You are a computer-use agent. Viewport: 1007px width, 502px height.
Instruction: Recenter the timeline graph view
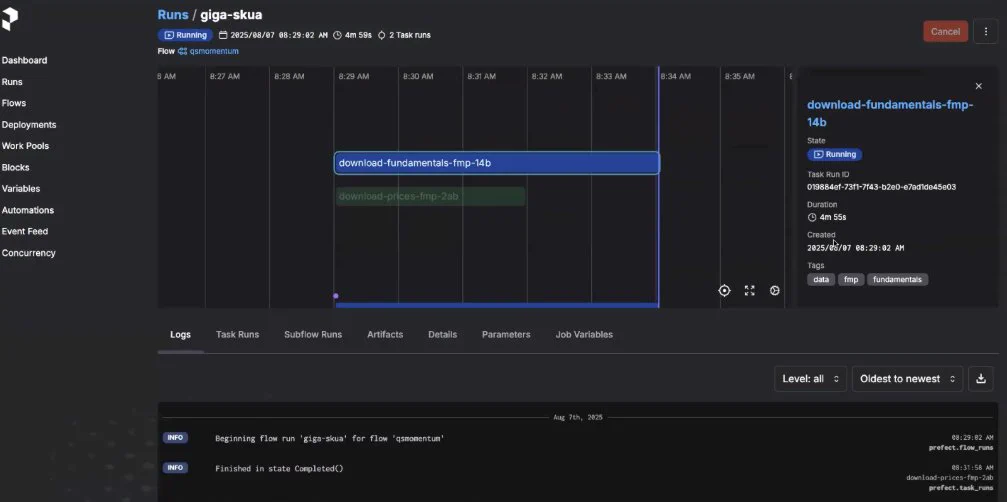[724, 291]
